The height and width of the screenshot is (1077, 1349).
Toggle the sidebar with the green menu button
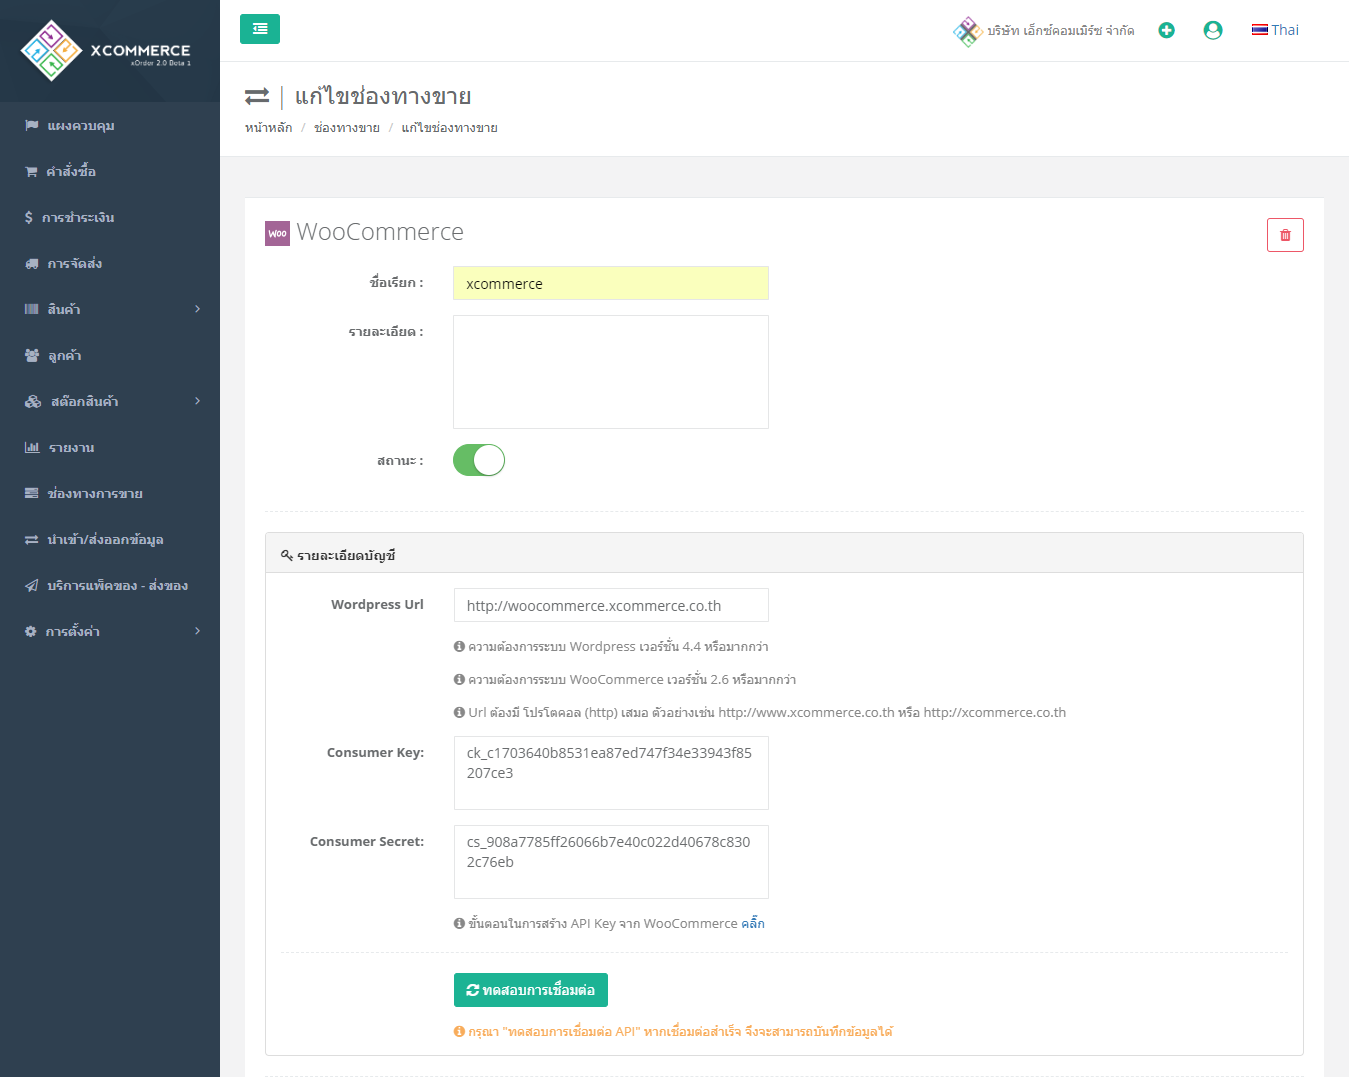[260, 29]
